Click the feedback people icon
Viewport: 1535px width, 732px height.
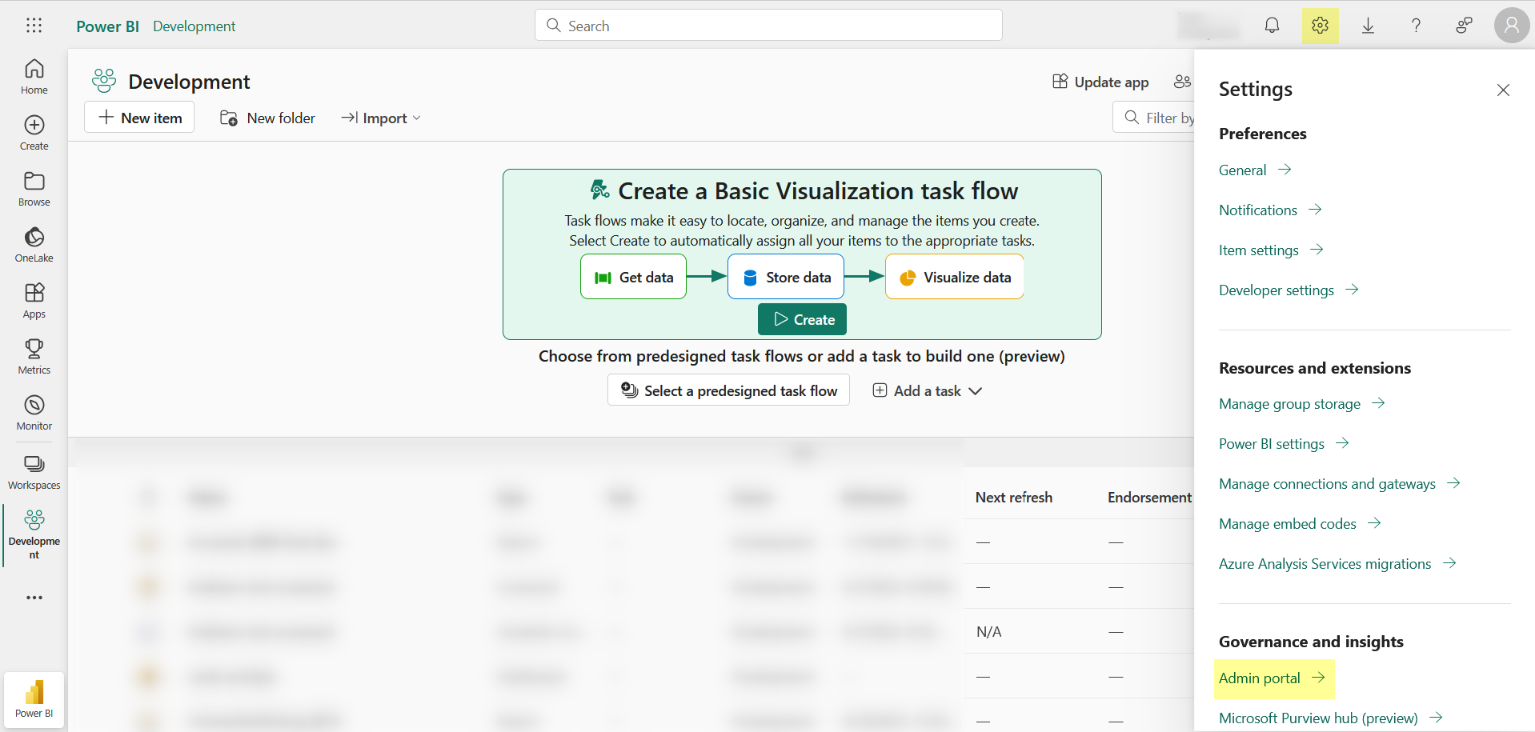click(1464, 26)
